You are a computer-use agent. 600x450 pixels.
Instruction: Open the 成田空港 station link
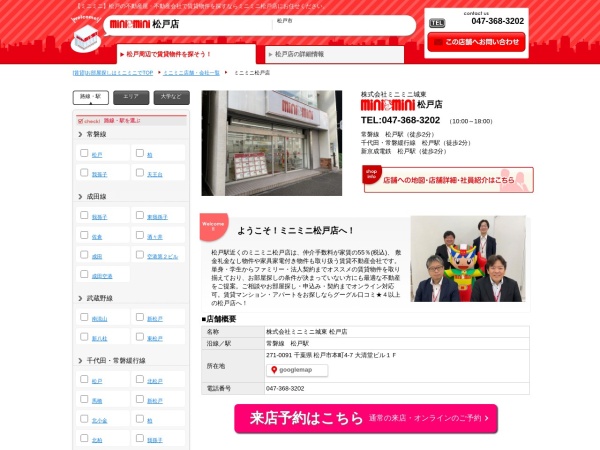click(102, 276)
